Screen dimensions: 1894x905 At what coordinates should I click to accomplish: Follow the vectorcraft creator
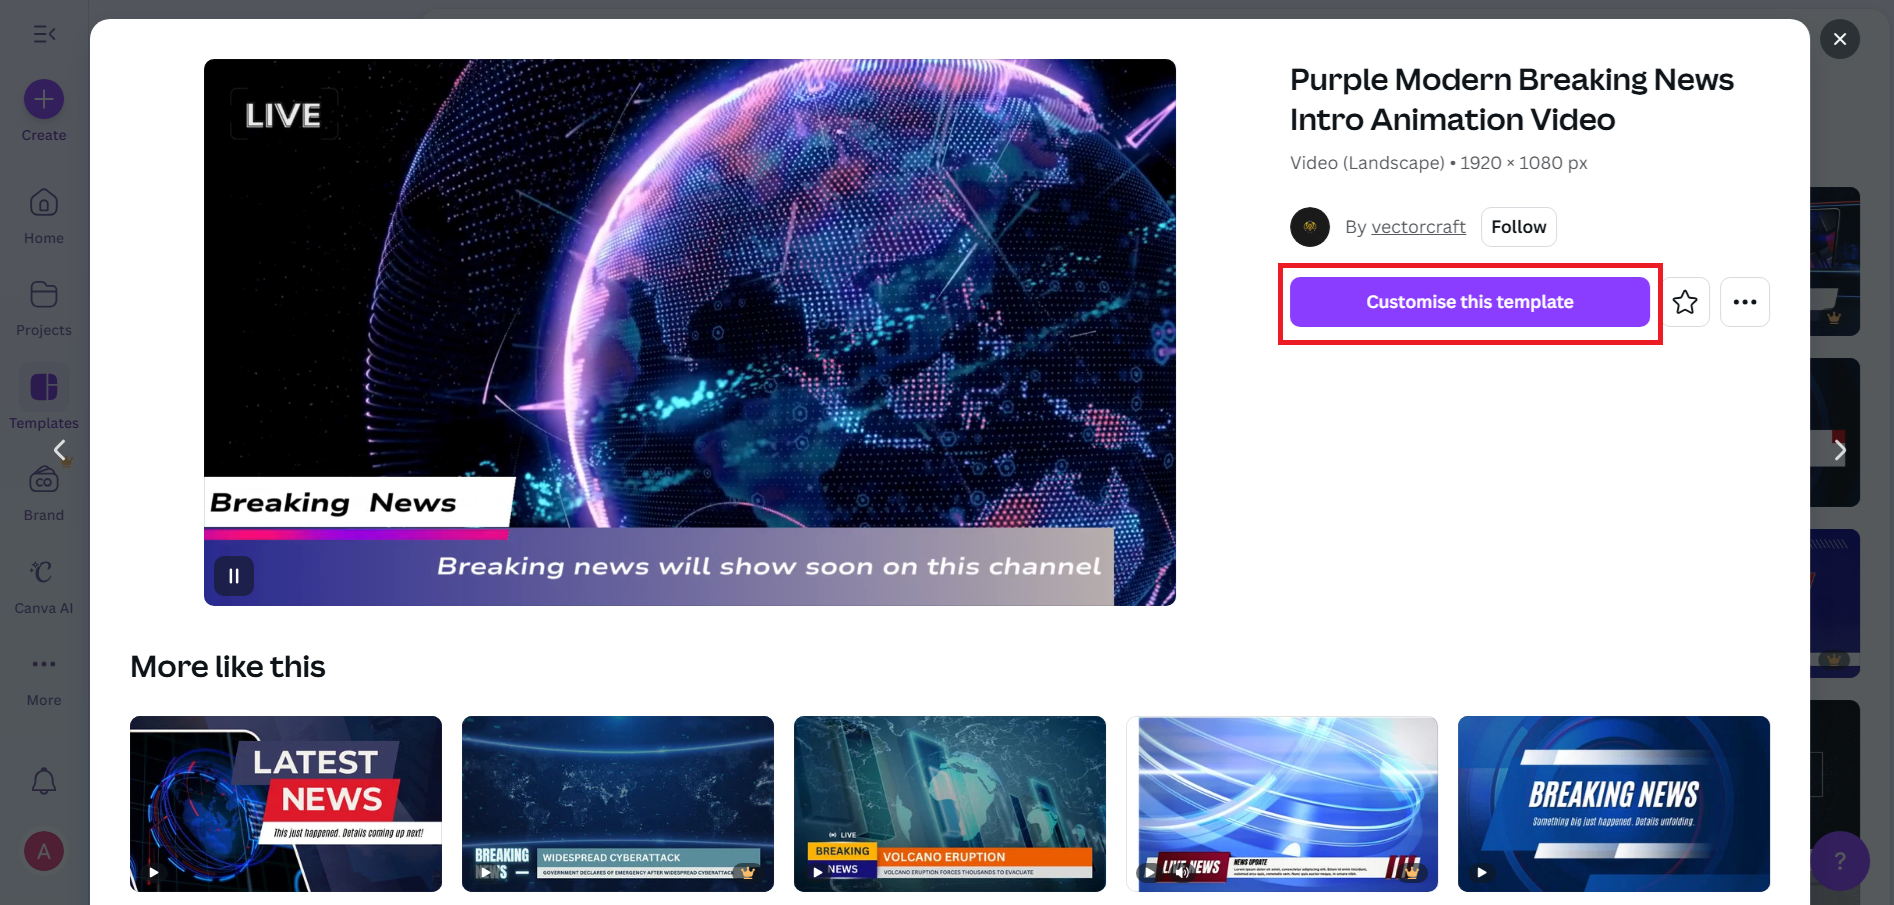[x=1519, y=227]
